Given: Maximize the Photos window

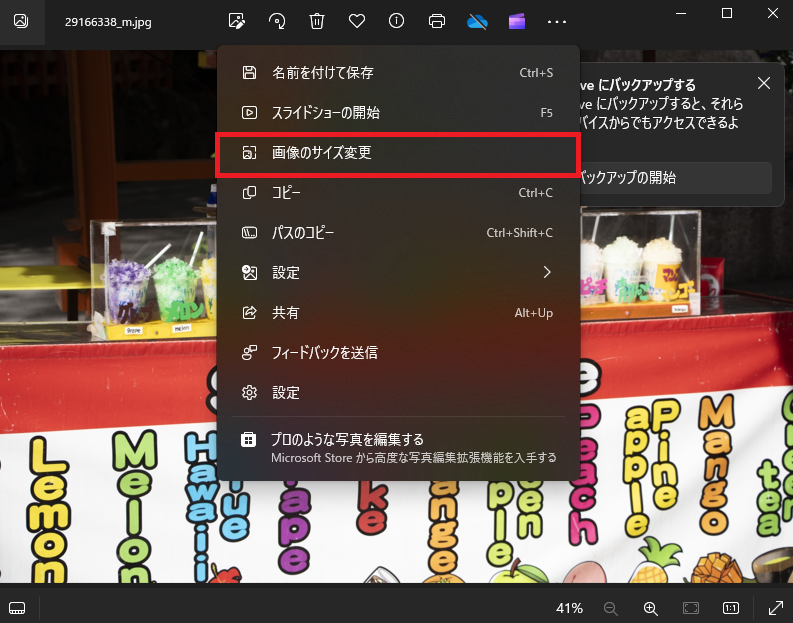Looking at the screenshot, I should tap(727, 13).
